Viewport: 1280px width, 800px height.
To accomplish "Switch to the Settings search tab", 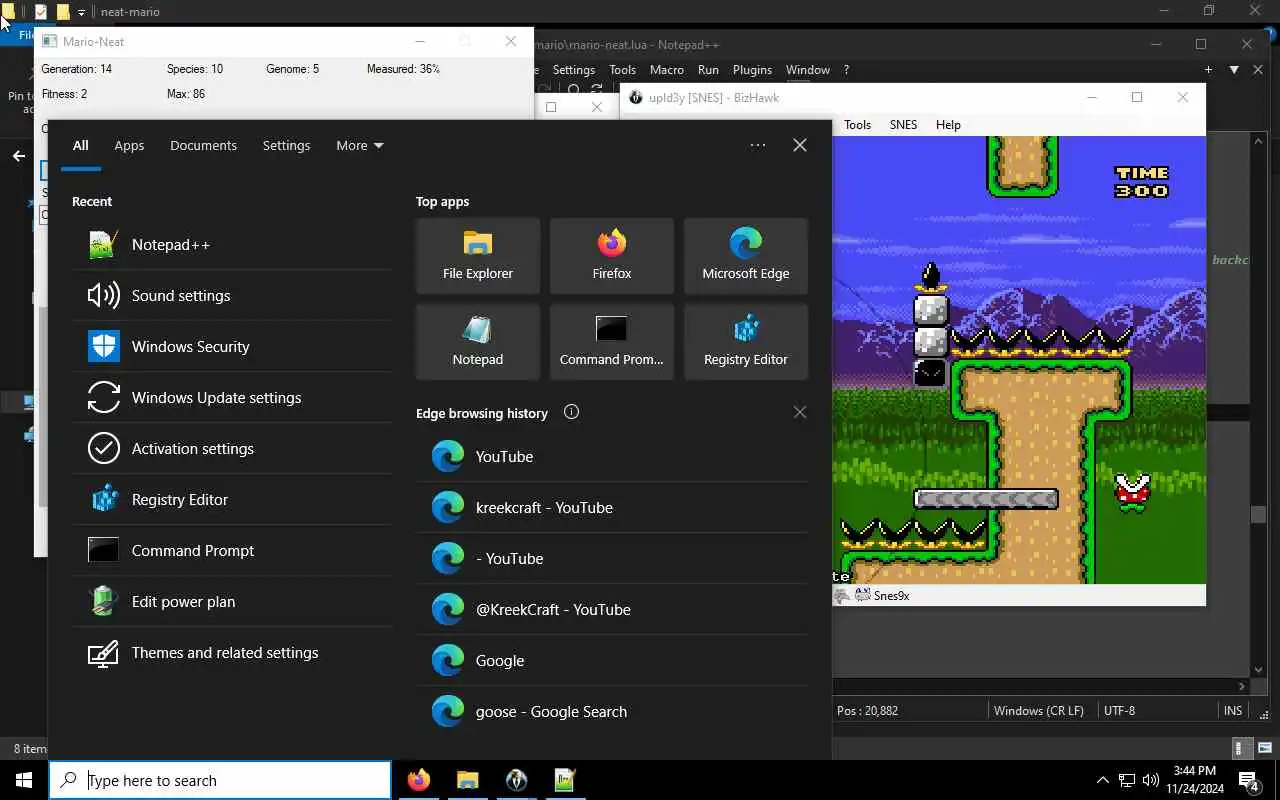I will pos(286,145).
